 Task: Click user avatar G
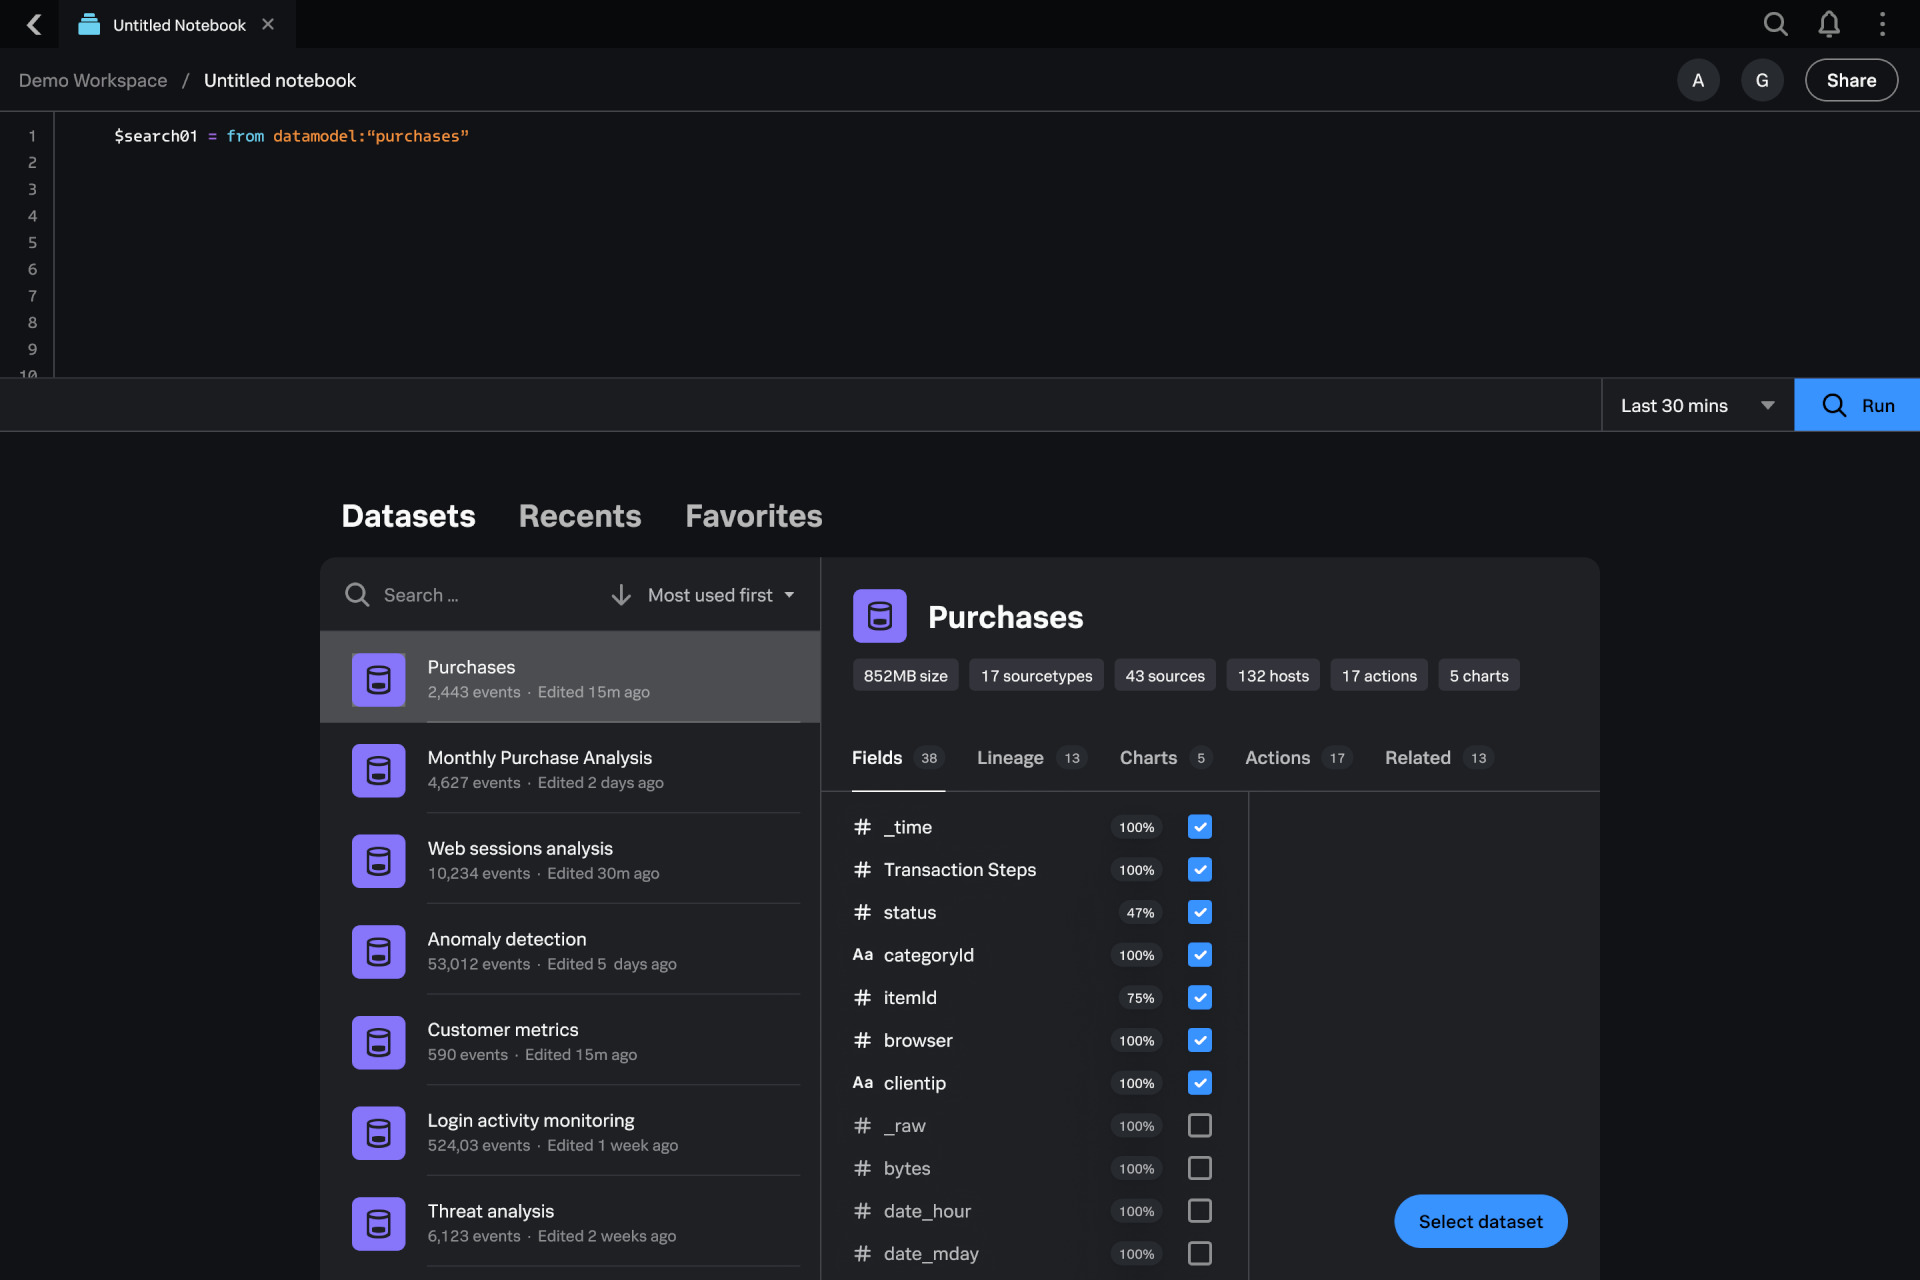click(1762, 80)
